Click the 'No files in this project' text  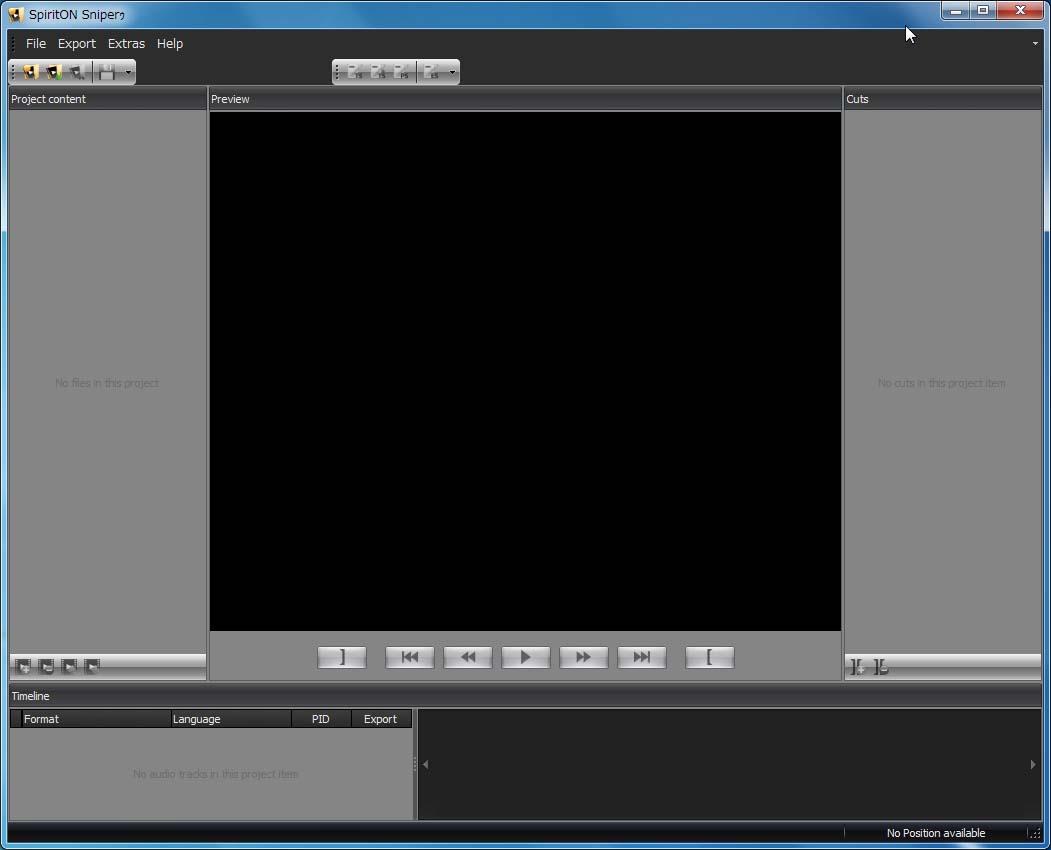[x=107, y=383]
